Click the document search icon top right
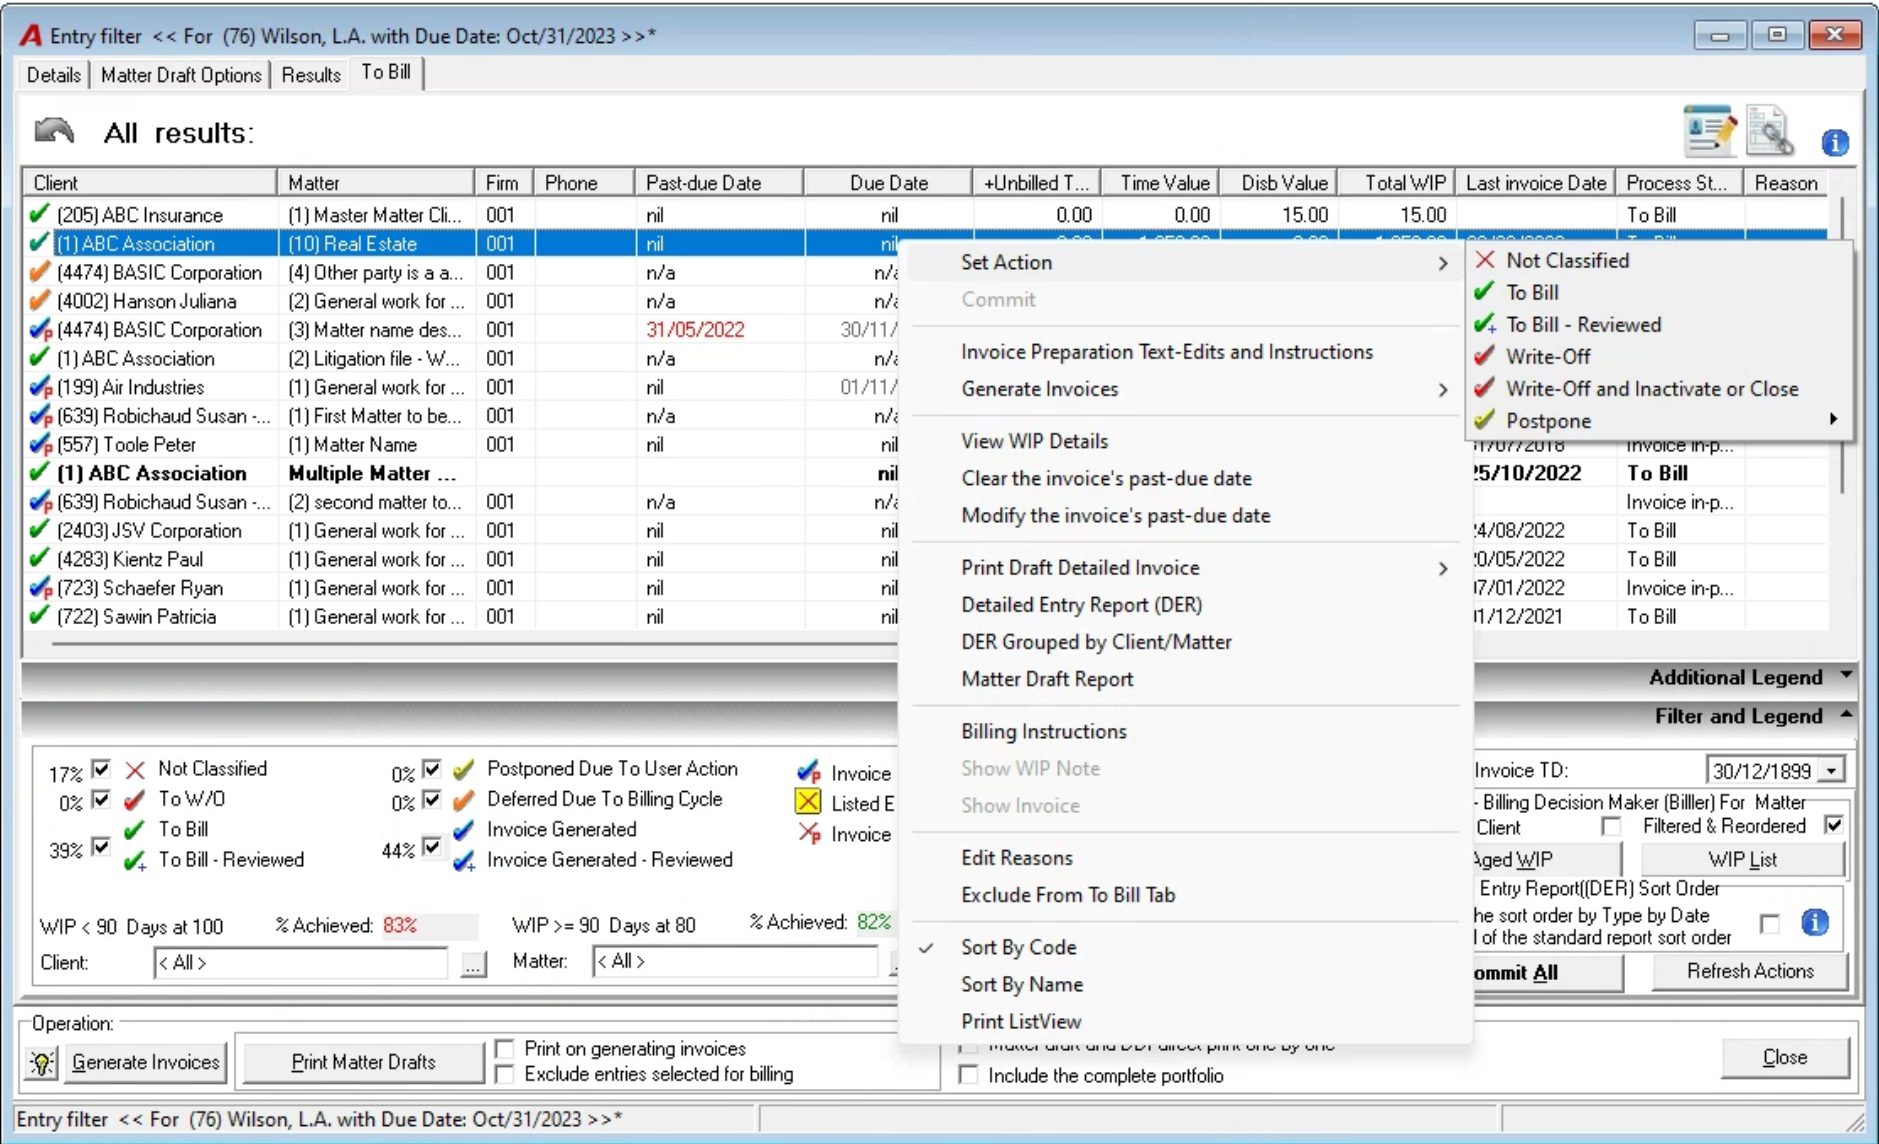This screenshot has width=1879, height=1144. 1770,131
